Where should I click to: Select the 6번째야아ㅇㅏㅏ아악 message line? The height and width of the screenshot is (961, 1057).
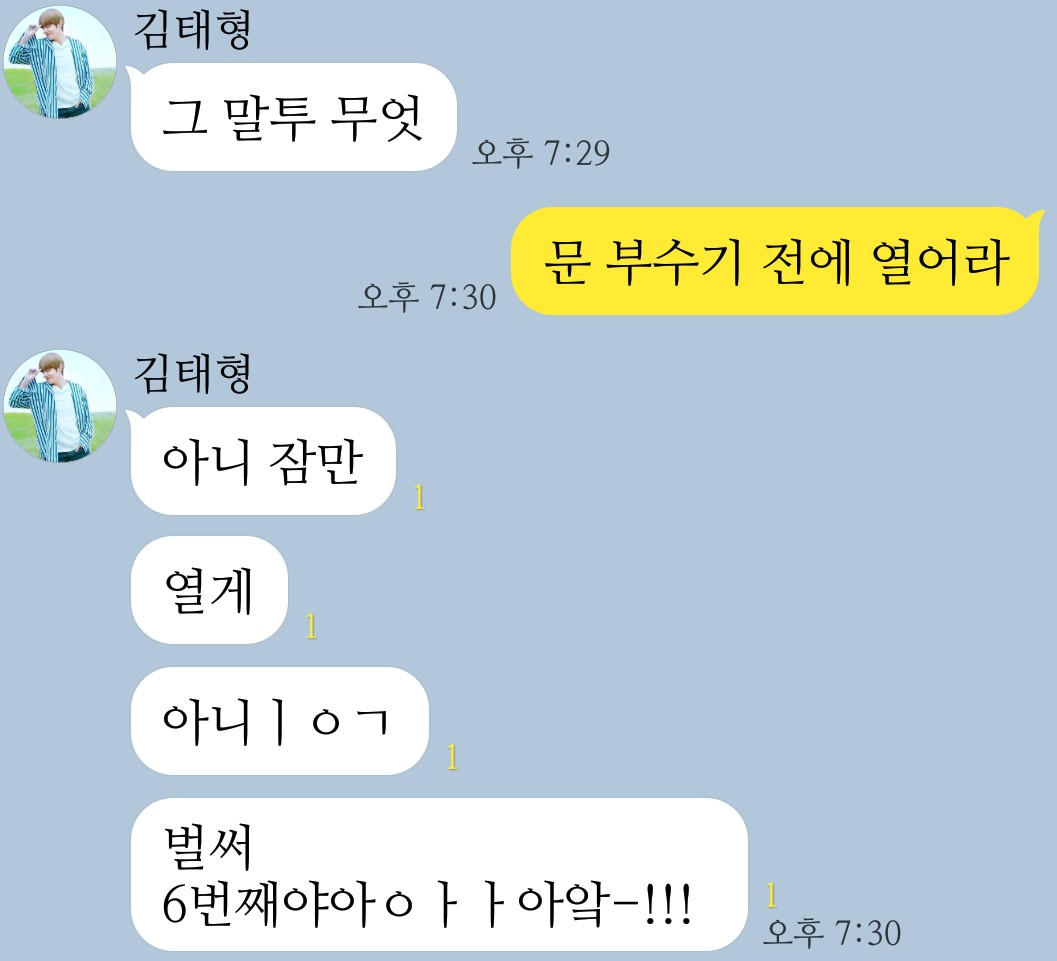click(x=427, y=905)
